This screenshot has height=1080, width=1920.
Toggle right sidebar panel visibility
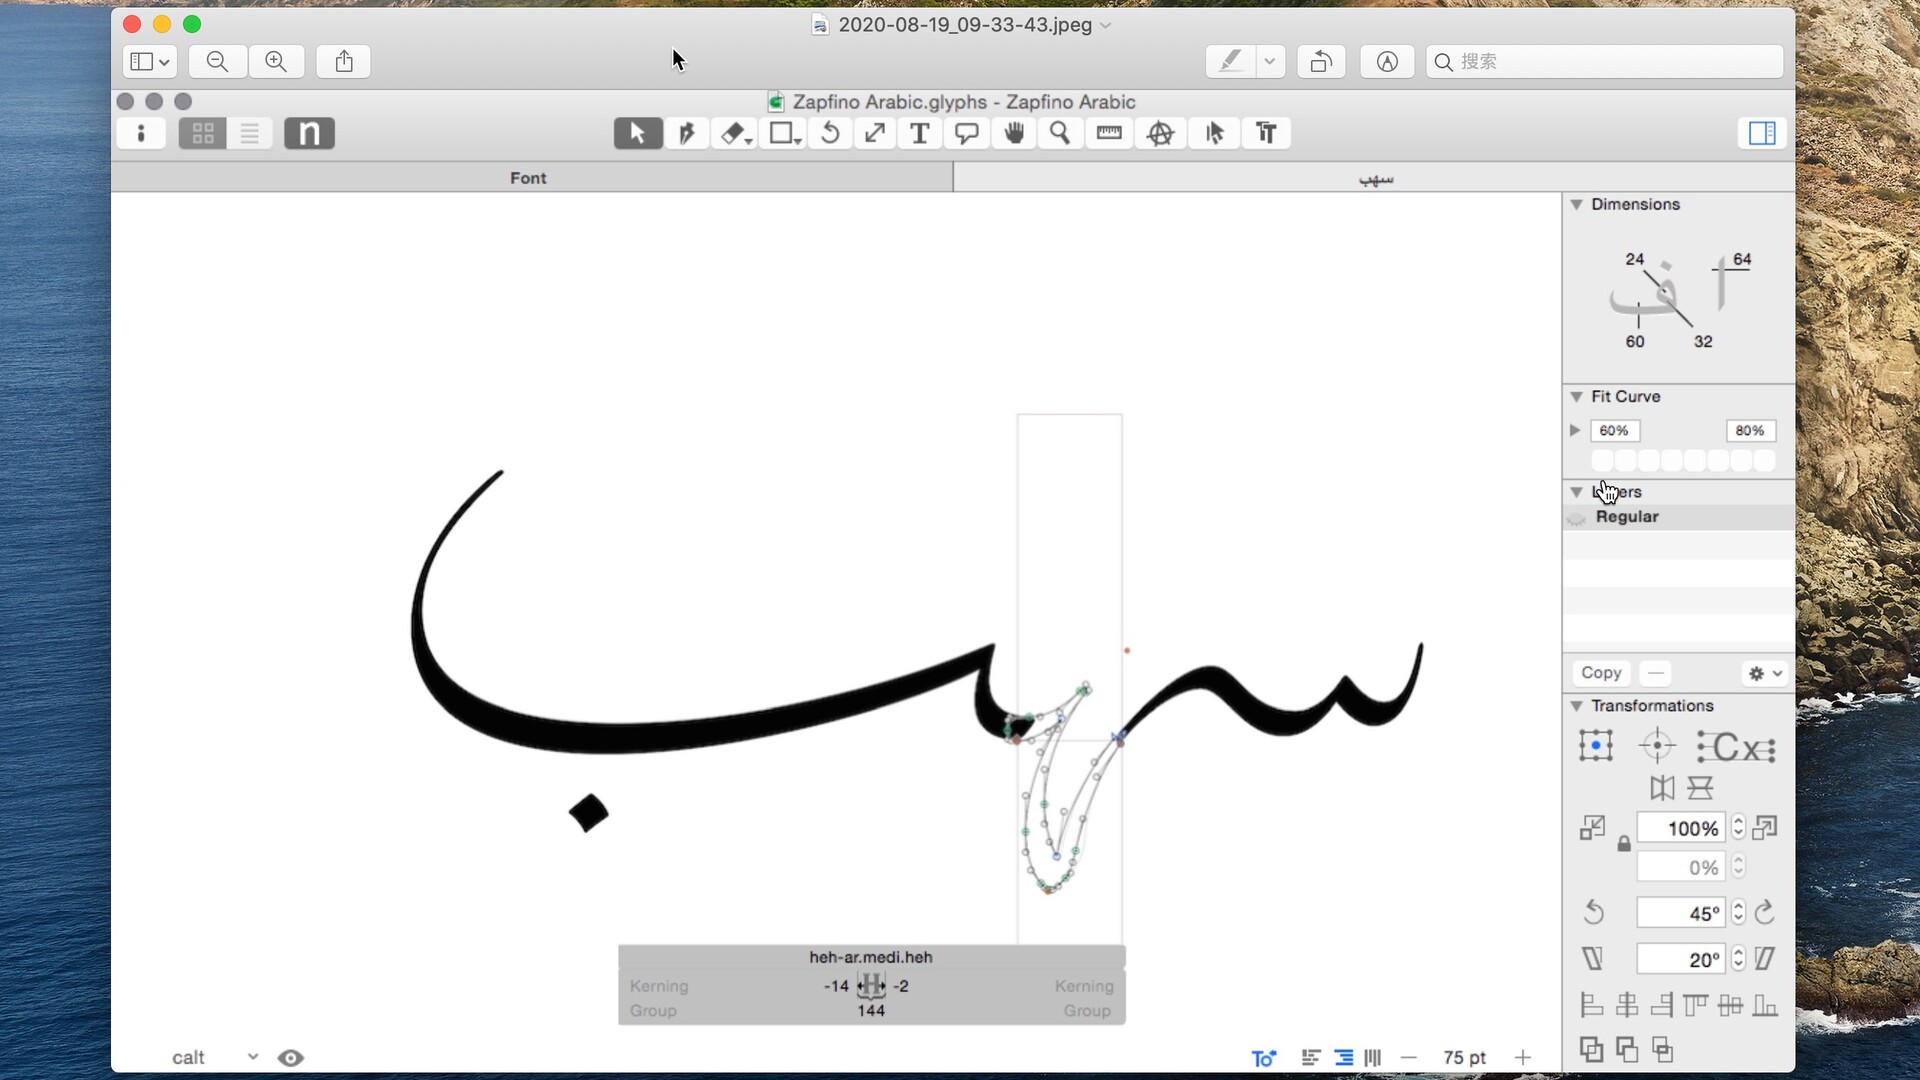pos(1762,133)
